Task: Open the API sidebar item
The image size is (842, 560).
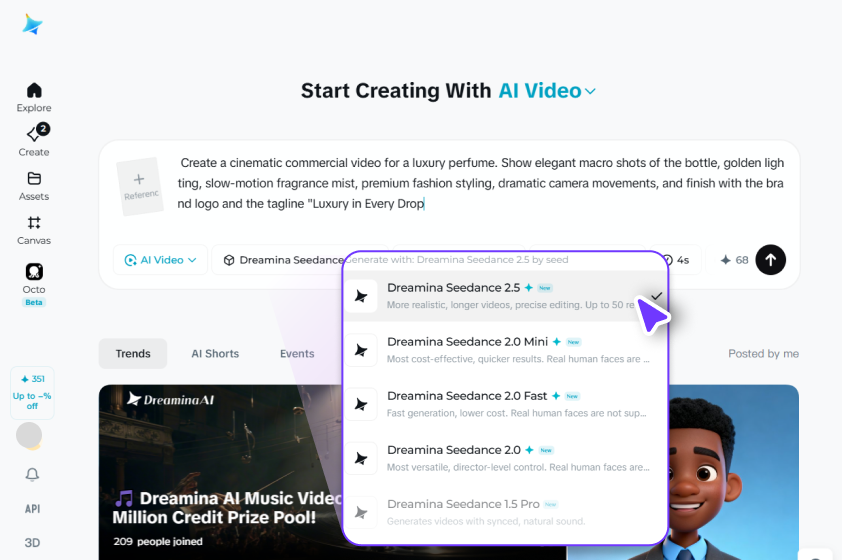Action: [32, 508]
